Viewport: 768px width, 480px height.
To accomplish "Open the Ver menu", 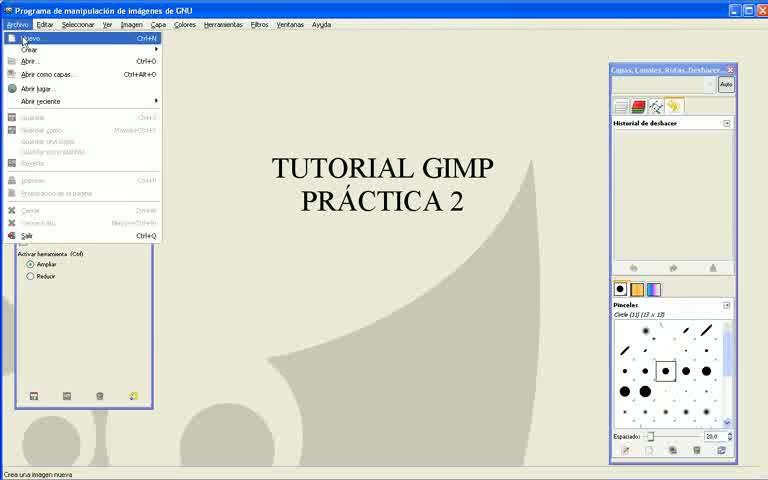I will 107,24.
